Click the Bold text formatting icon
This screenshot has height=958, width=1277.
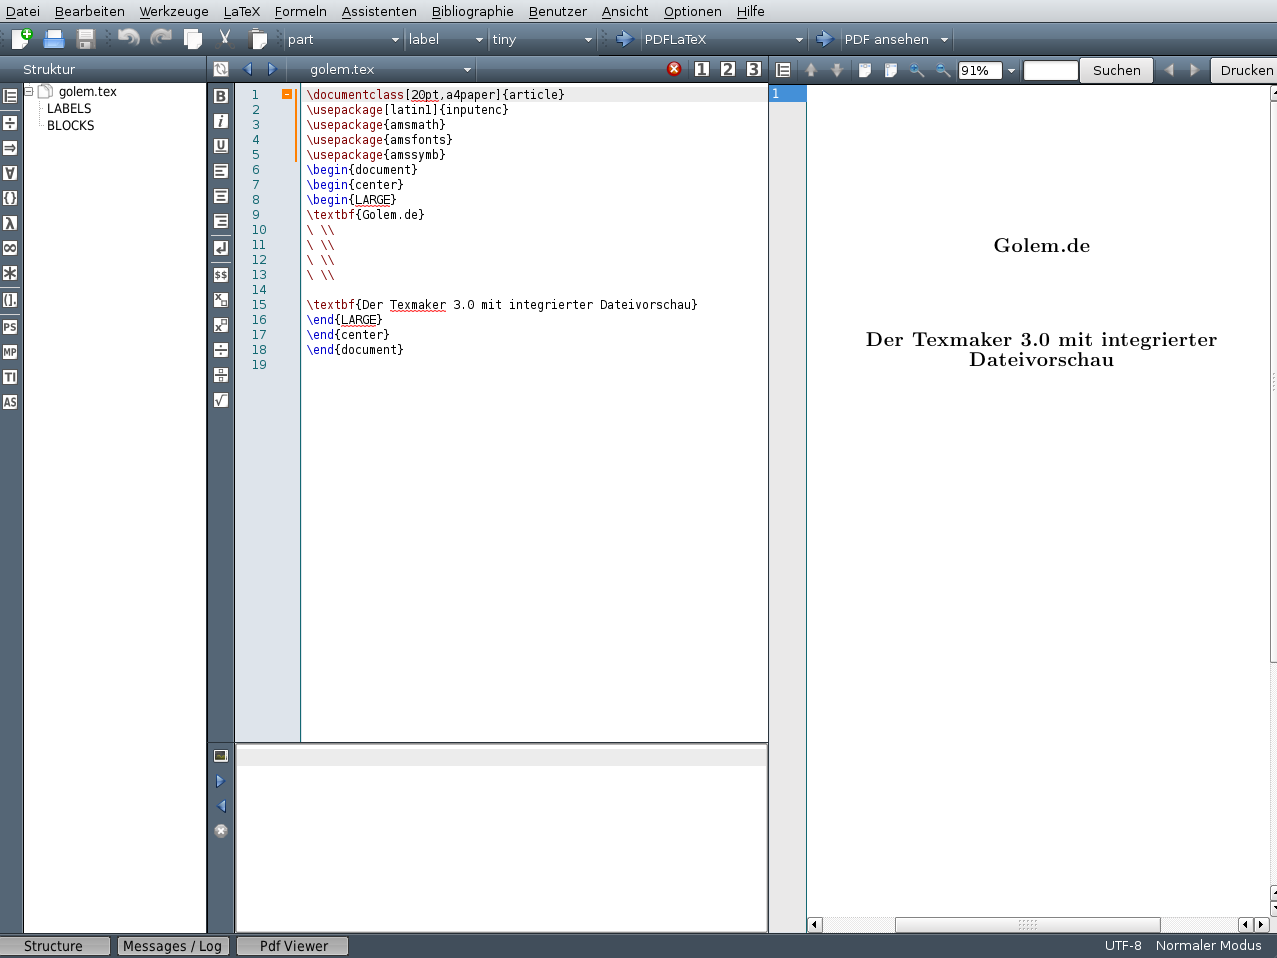[x=221, y=96]
